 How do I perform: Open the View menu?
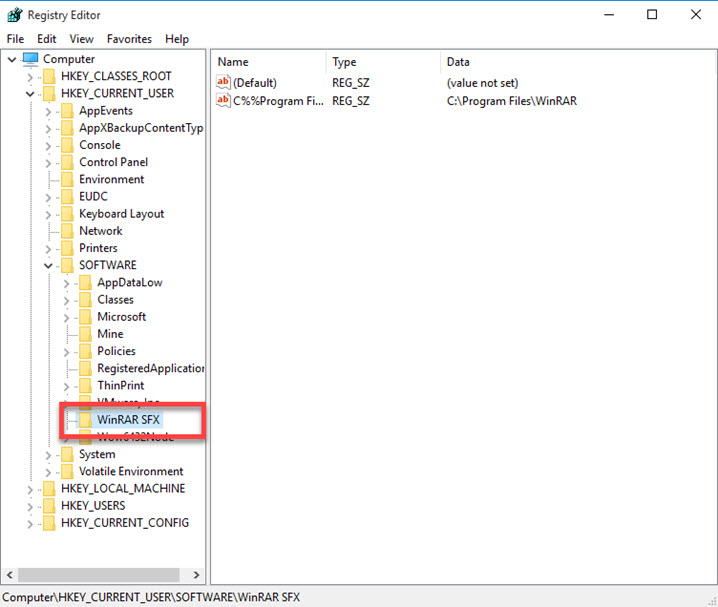82,39
